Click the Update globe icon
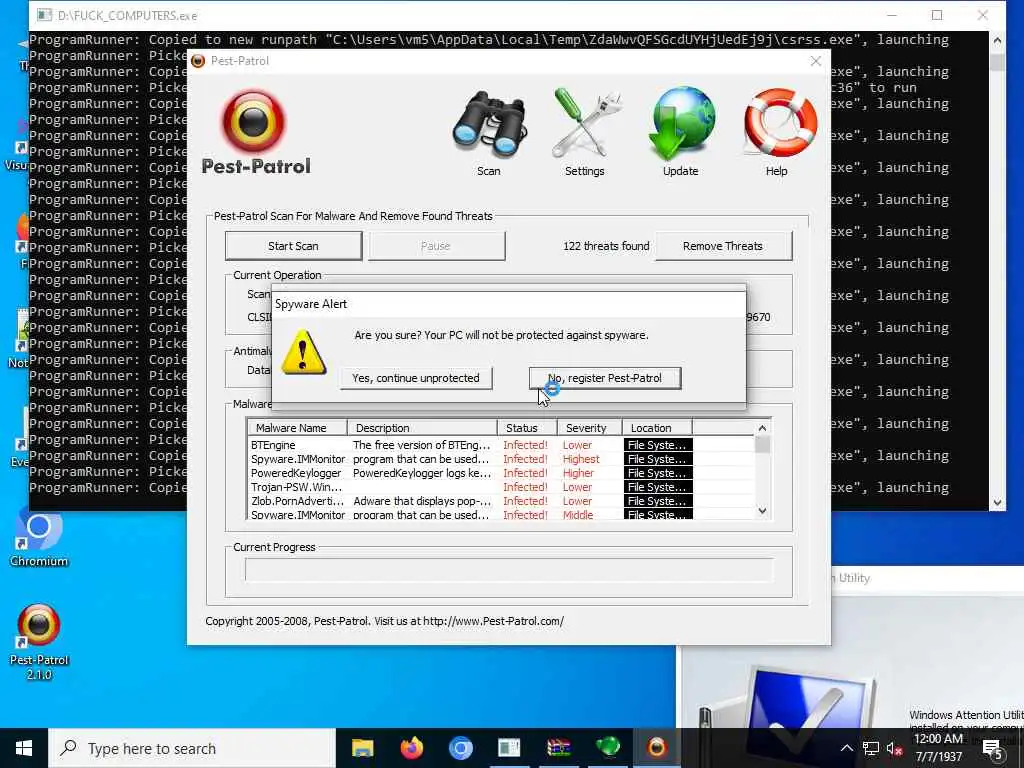Viewport: 1024px width, 768px height. (x=681, y=123)
